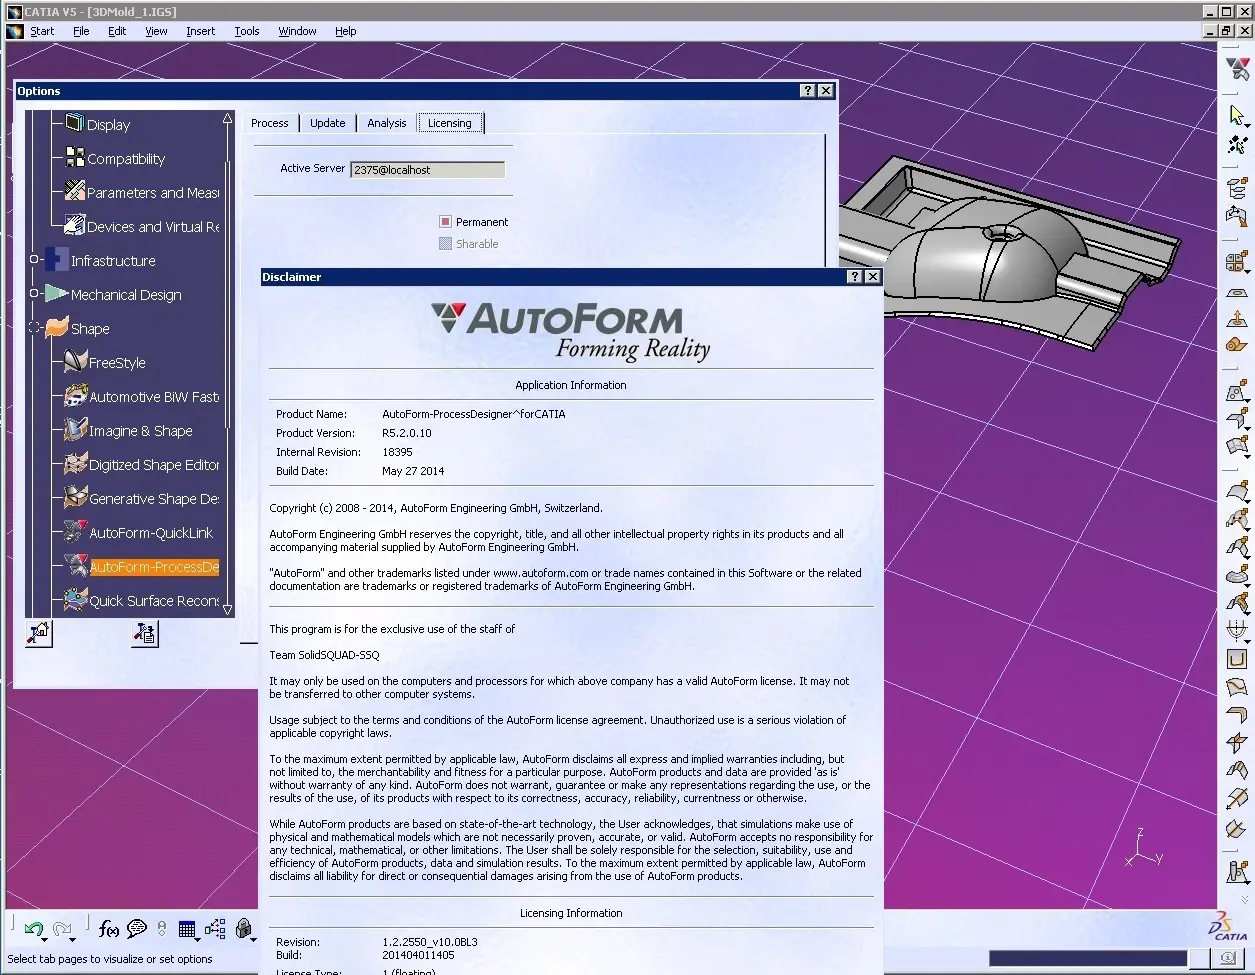Click the Active Server input field

(428, 170)
